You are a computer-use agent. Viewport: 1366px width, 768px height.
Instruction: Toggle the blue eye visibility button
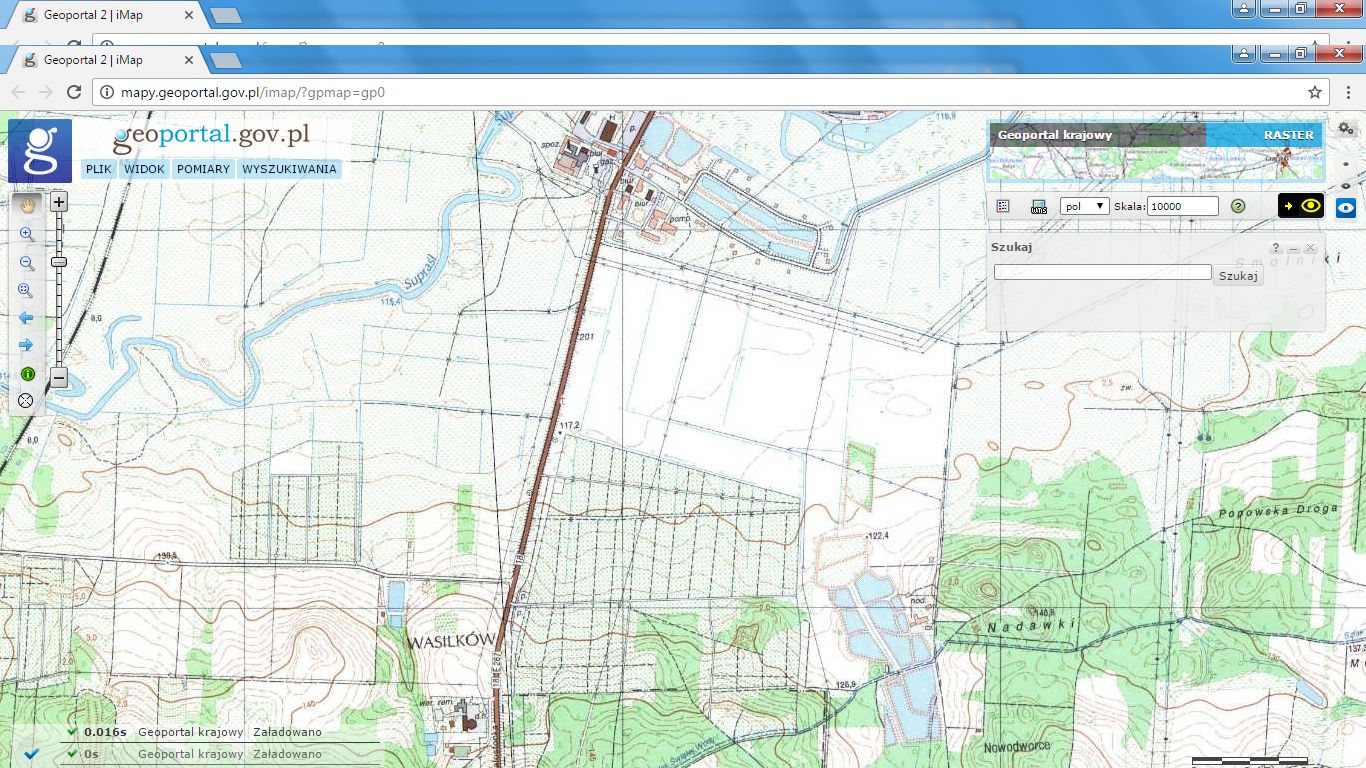(1346, 207)
